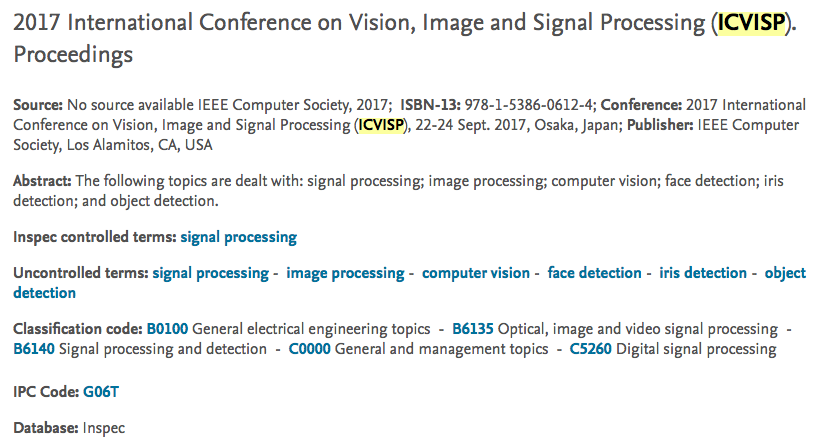This screenshot has height=437, width=814.
Task: Click the Database Inspec line
Action: coord(68,427)
